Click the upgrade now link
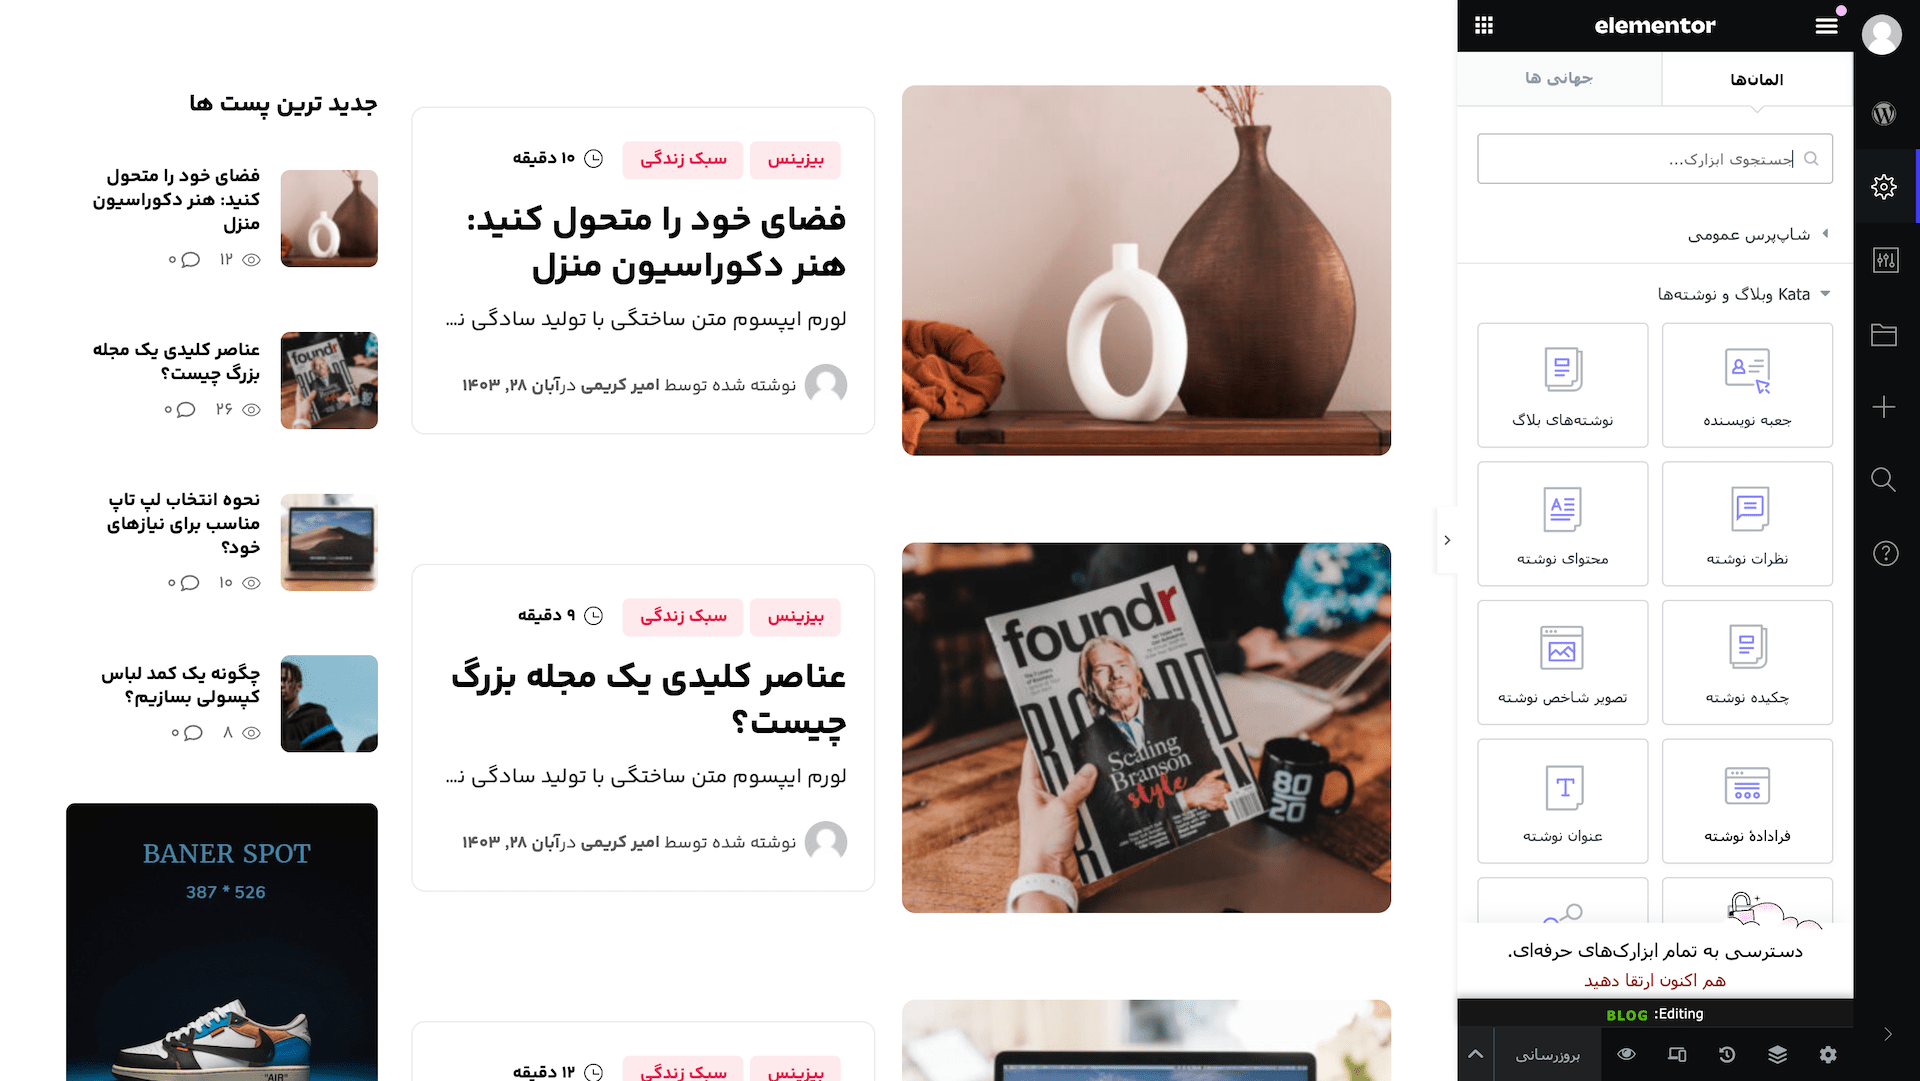1920x1081 pixels. (x=1655, y=981)
